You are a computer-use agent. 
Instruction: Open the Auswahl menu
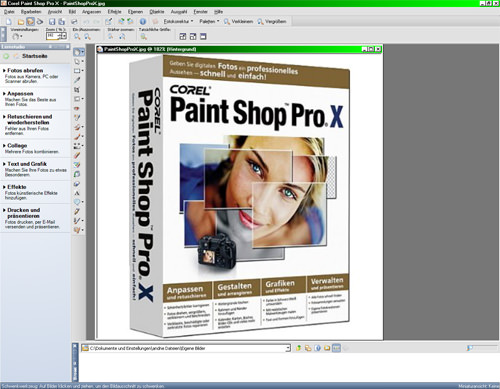pos(179,12)
